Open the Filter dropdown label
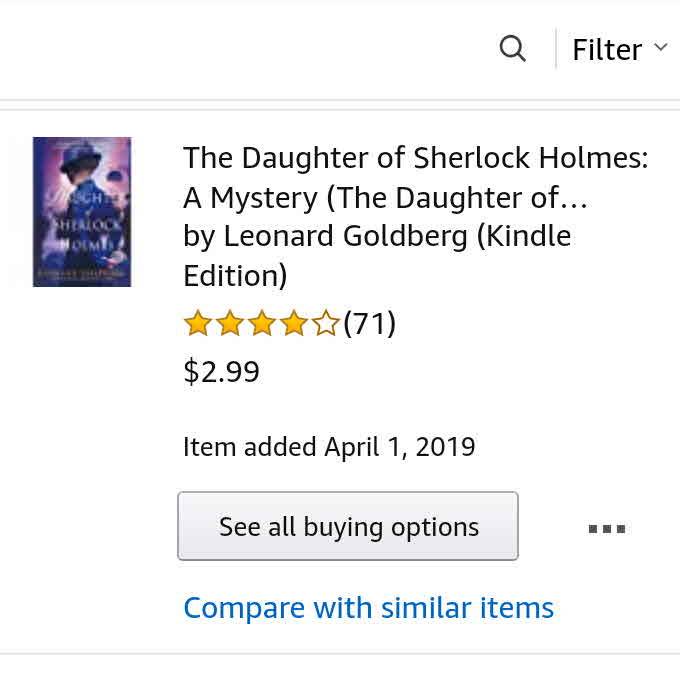Image resolution: width=680 pixels, height=680 pixels. point(606,49)
